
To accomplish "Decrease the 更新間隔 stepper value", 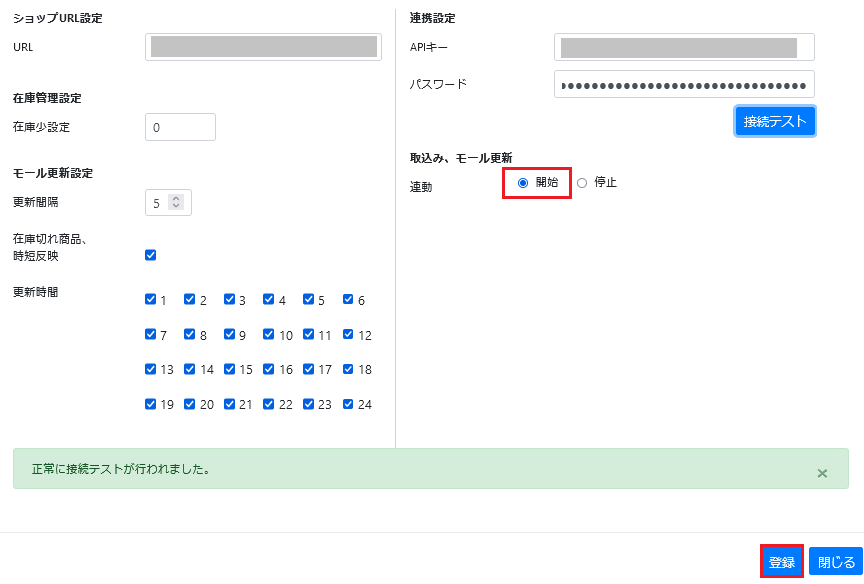I will pos(176,206).
